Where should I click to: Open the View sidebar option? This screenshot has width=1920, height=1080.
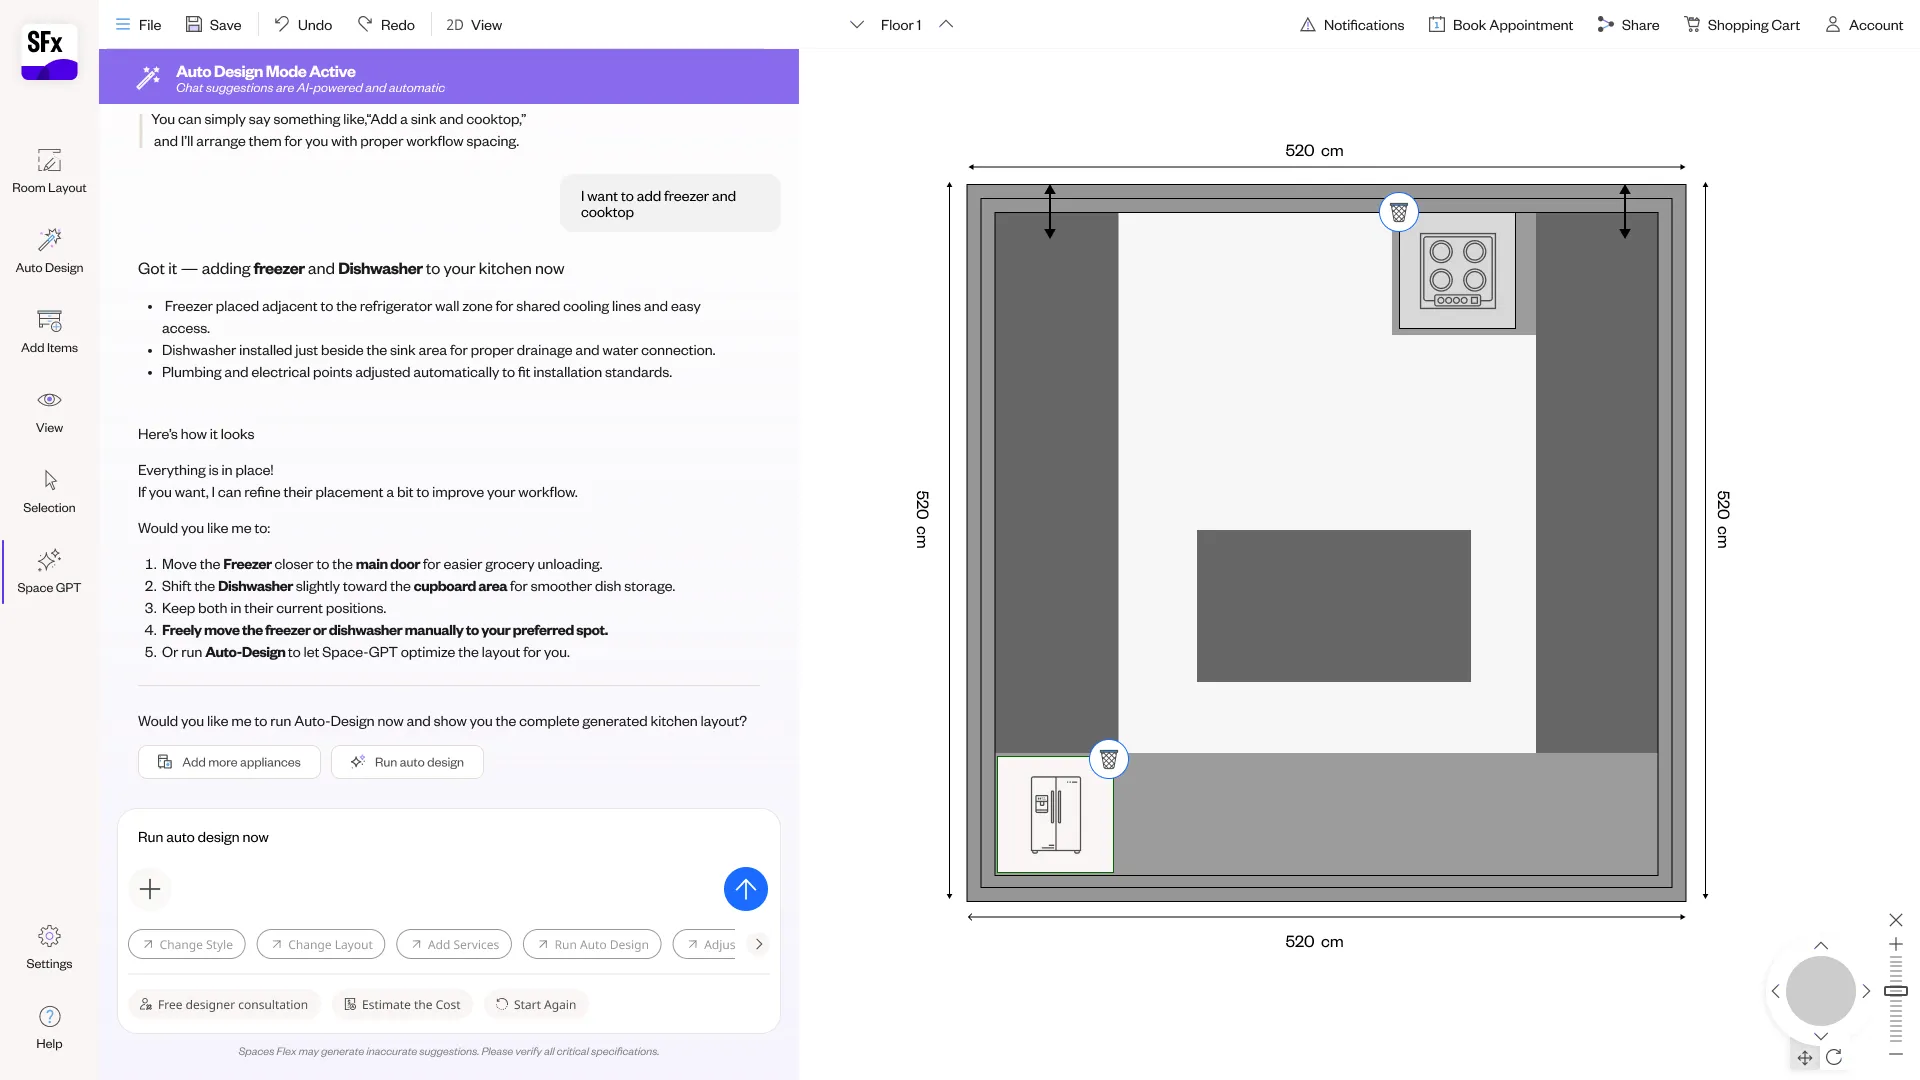49,411
